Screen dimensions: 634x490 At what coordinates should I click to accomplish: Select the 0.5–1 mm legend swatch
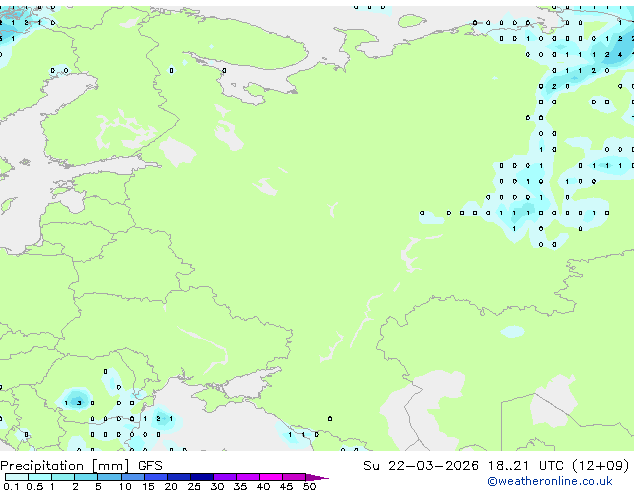[40, 477]
